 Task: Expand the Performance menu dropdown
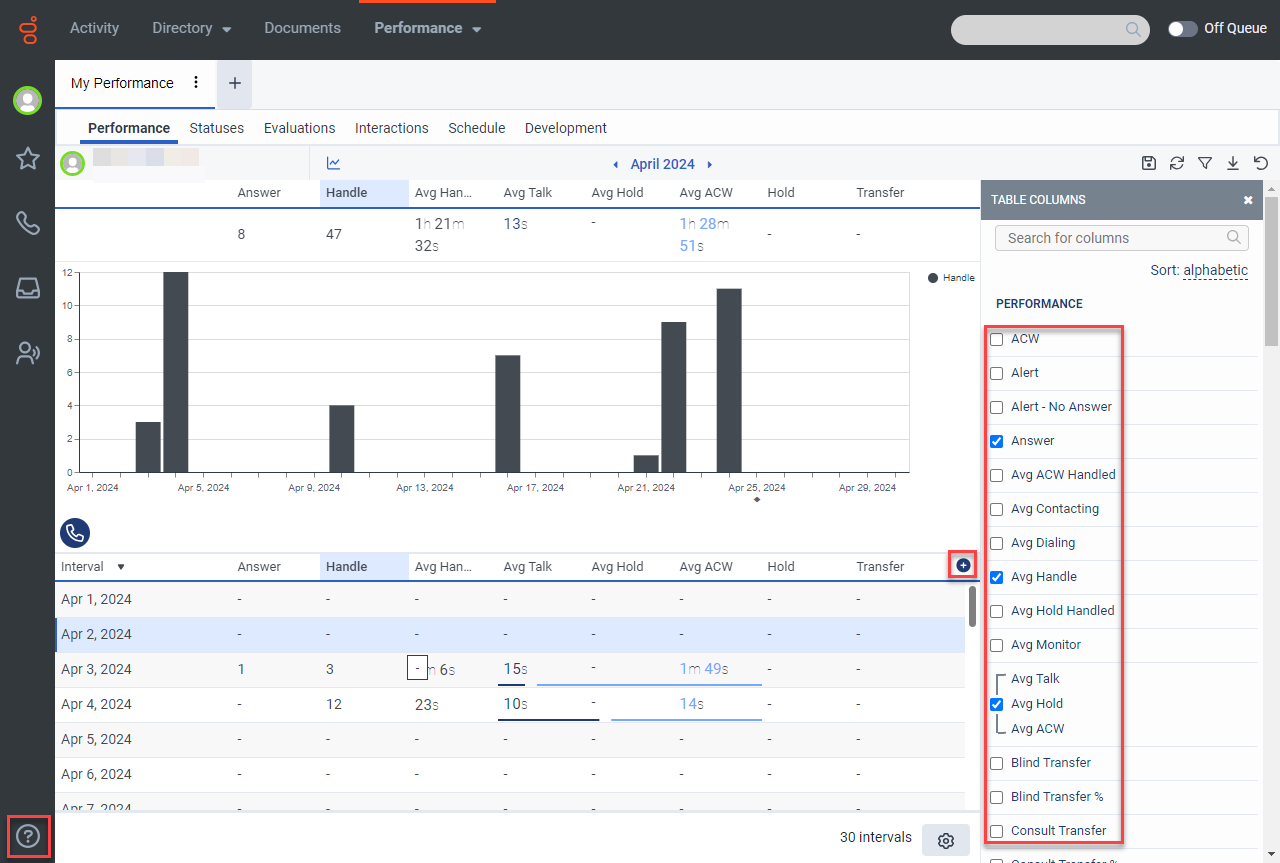point(428,28)
